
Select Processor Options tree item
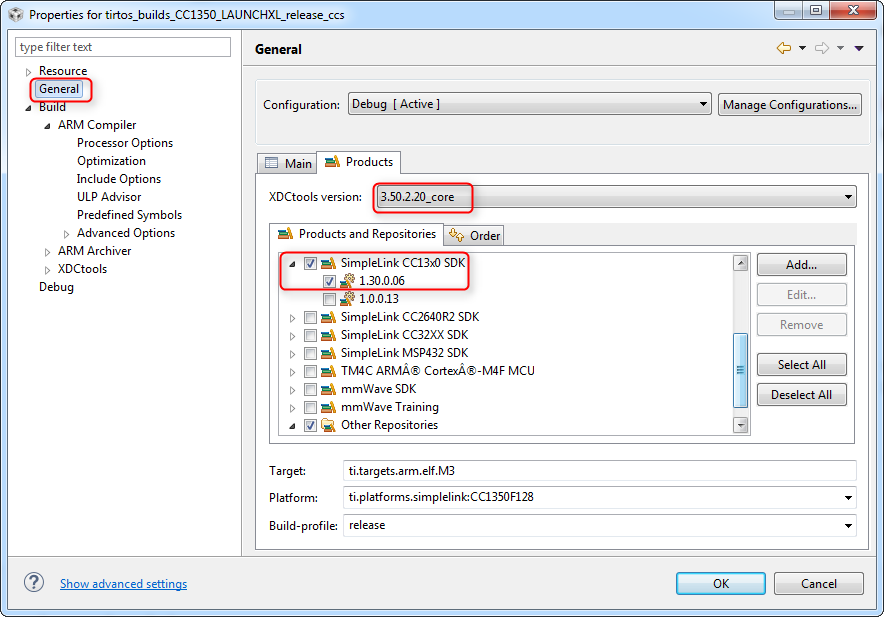coord(125,143)
